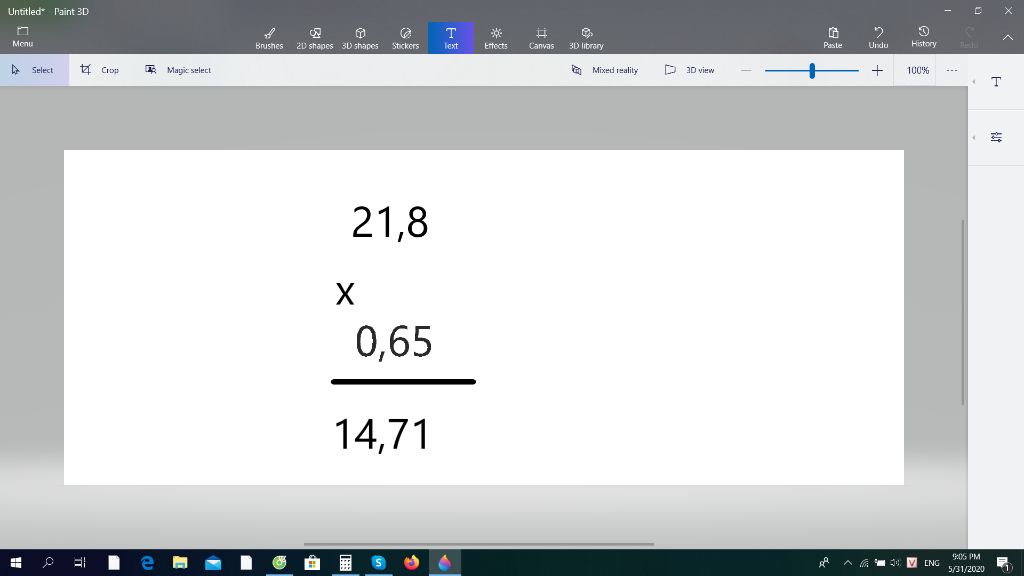This screenshot has width=1024, height=576.
Task: Open the taskbar clock showing 9:05 PM
Action: 966,563
